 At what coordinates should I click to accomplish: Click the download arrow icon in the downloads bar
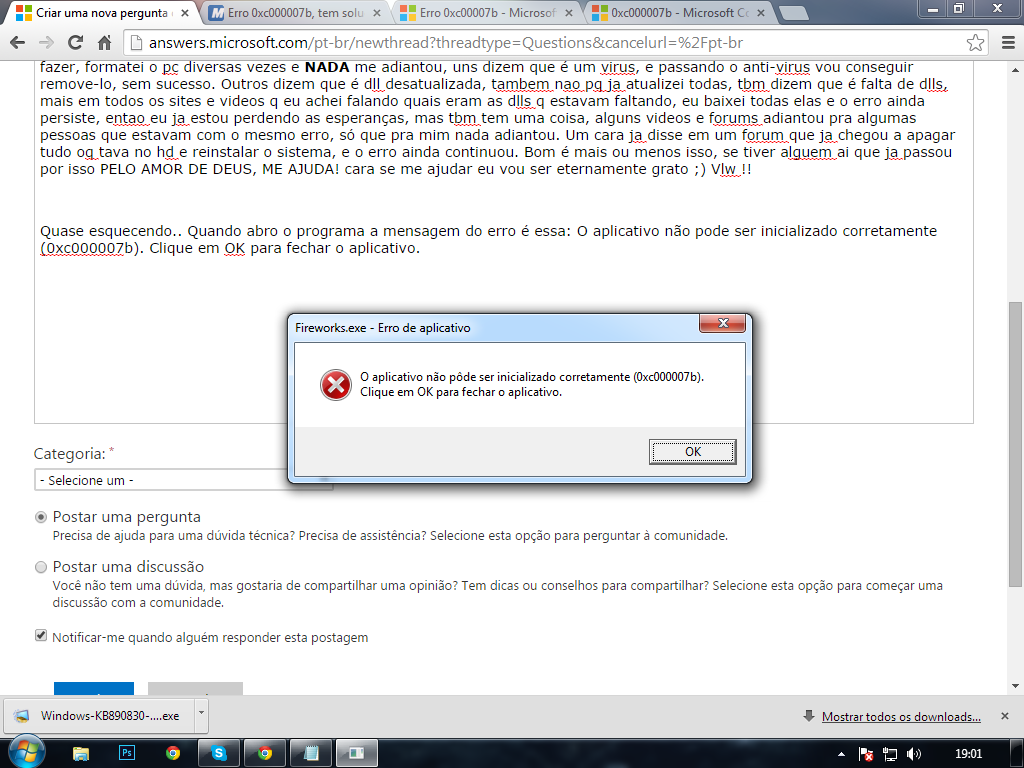pyautogui.click(x=808, y=716)
